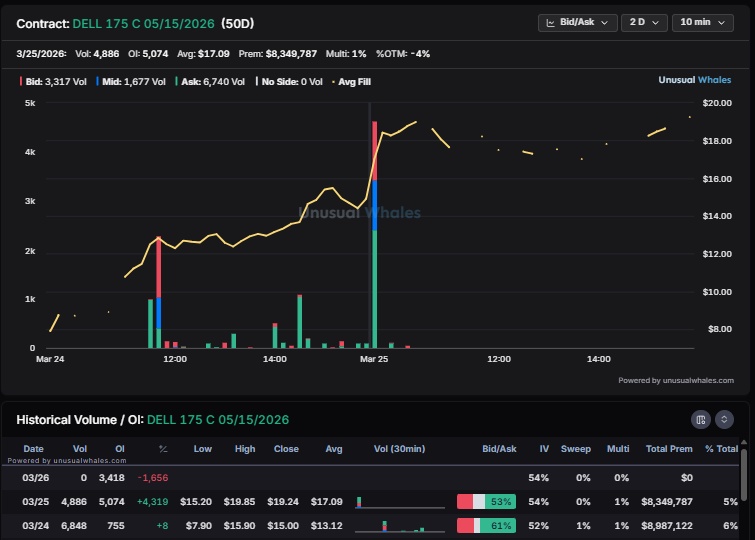The image size is (755, 540).
Task: Click the $8,987,122 total premium cell
Action: click(667, 526)
